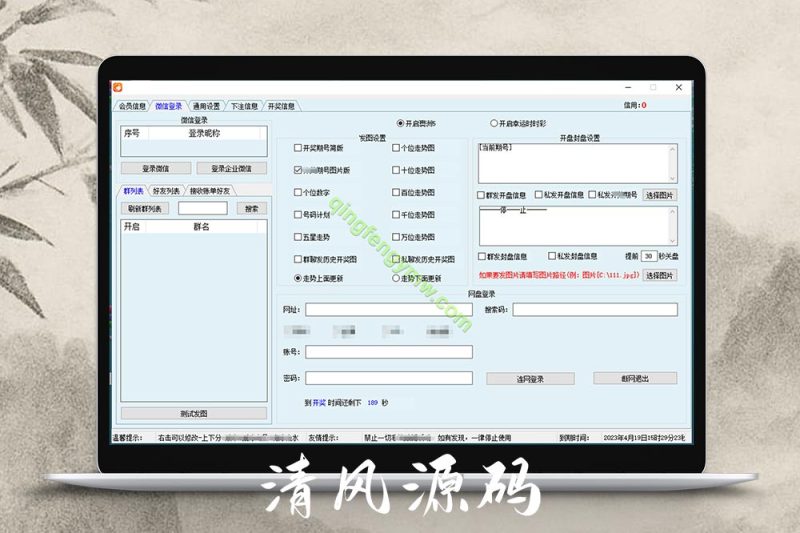Select the 开启幸运时时彩 radio button
The width and height of the screenshot is (800, 533).
click(x=494, y=123)
